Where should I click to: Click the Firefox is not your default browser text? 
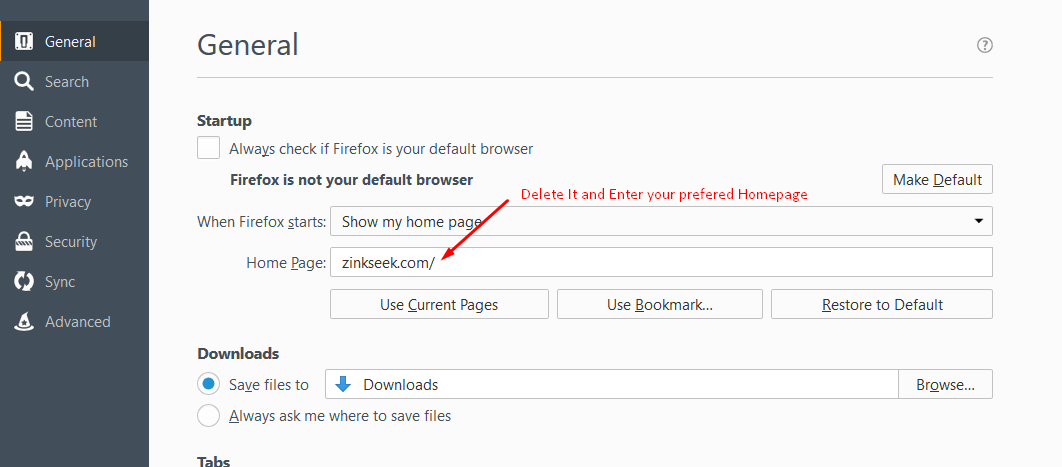coord(352,180)
